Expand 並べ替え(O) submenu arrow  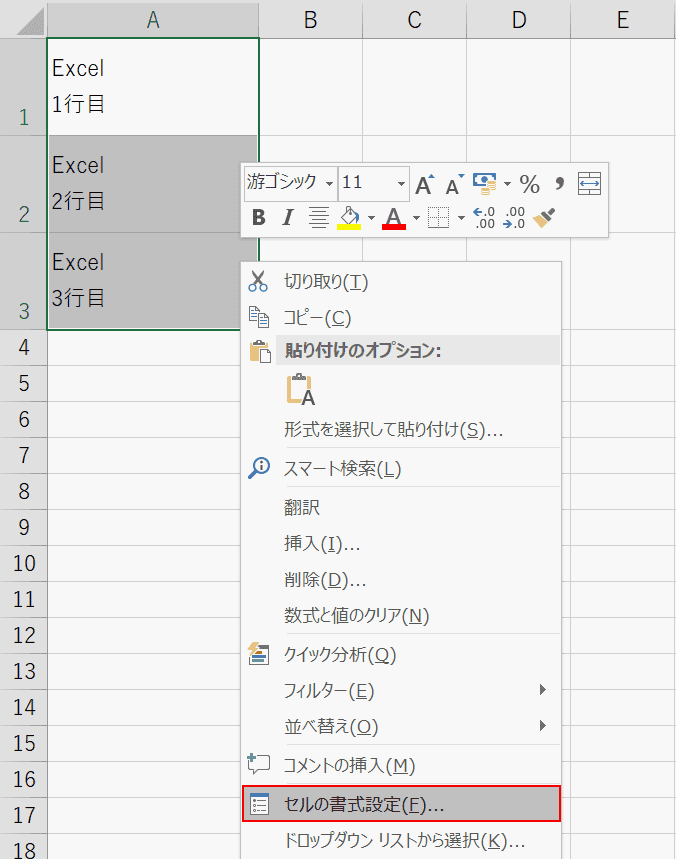coord(542,726)
